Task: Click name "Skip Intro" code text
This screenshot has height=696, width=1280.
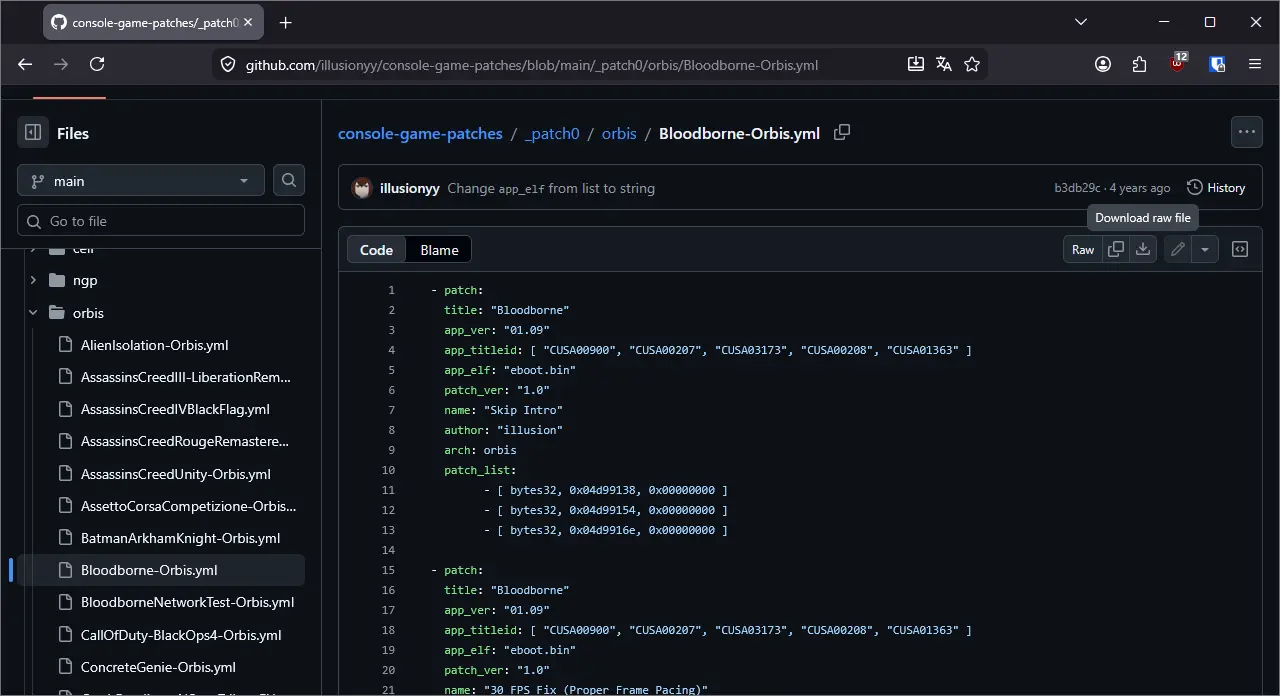Action: [504, 410]
